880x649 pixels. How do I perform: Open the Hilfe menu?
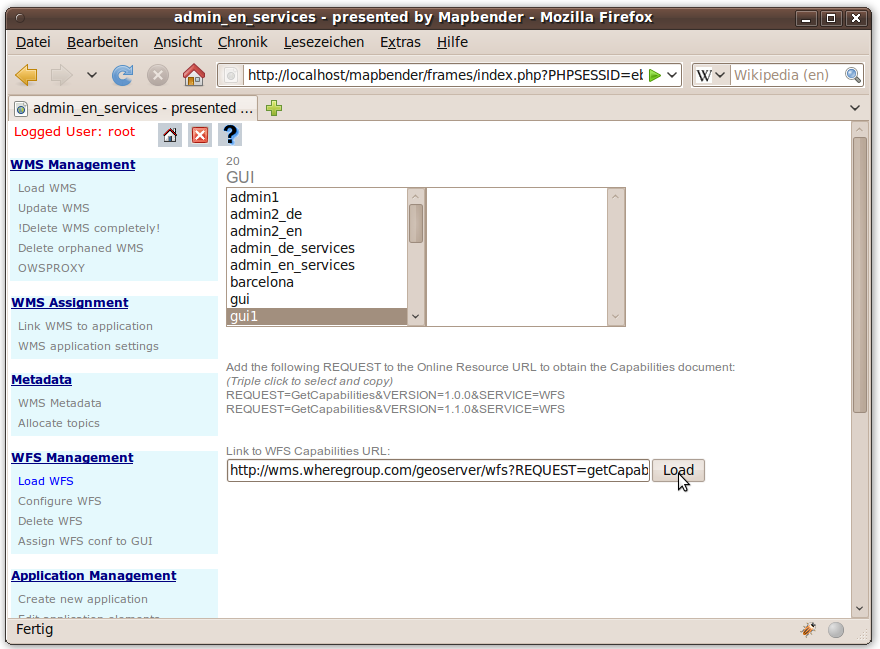[x=452, y=42]
